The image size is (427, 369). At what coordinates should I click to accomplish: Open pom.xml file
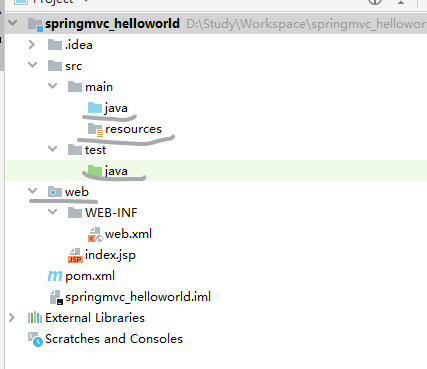click(x=90, y=276)
